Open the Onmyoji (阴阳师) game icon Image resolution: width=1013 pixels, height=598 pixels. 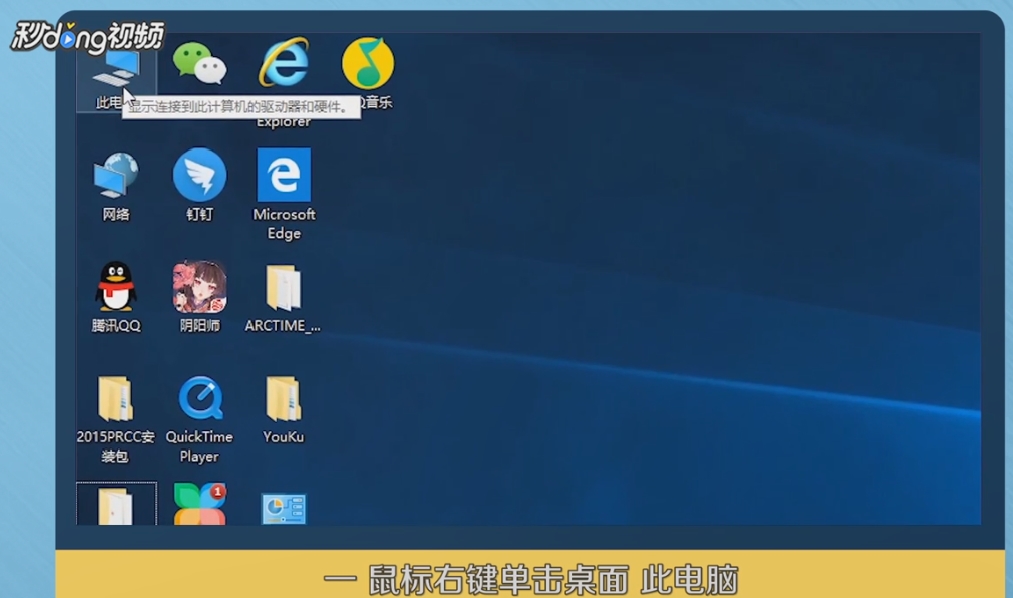click(x=200, y=286)
